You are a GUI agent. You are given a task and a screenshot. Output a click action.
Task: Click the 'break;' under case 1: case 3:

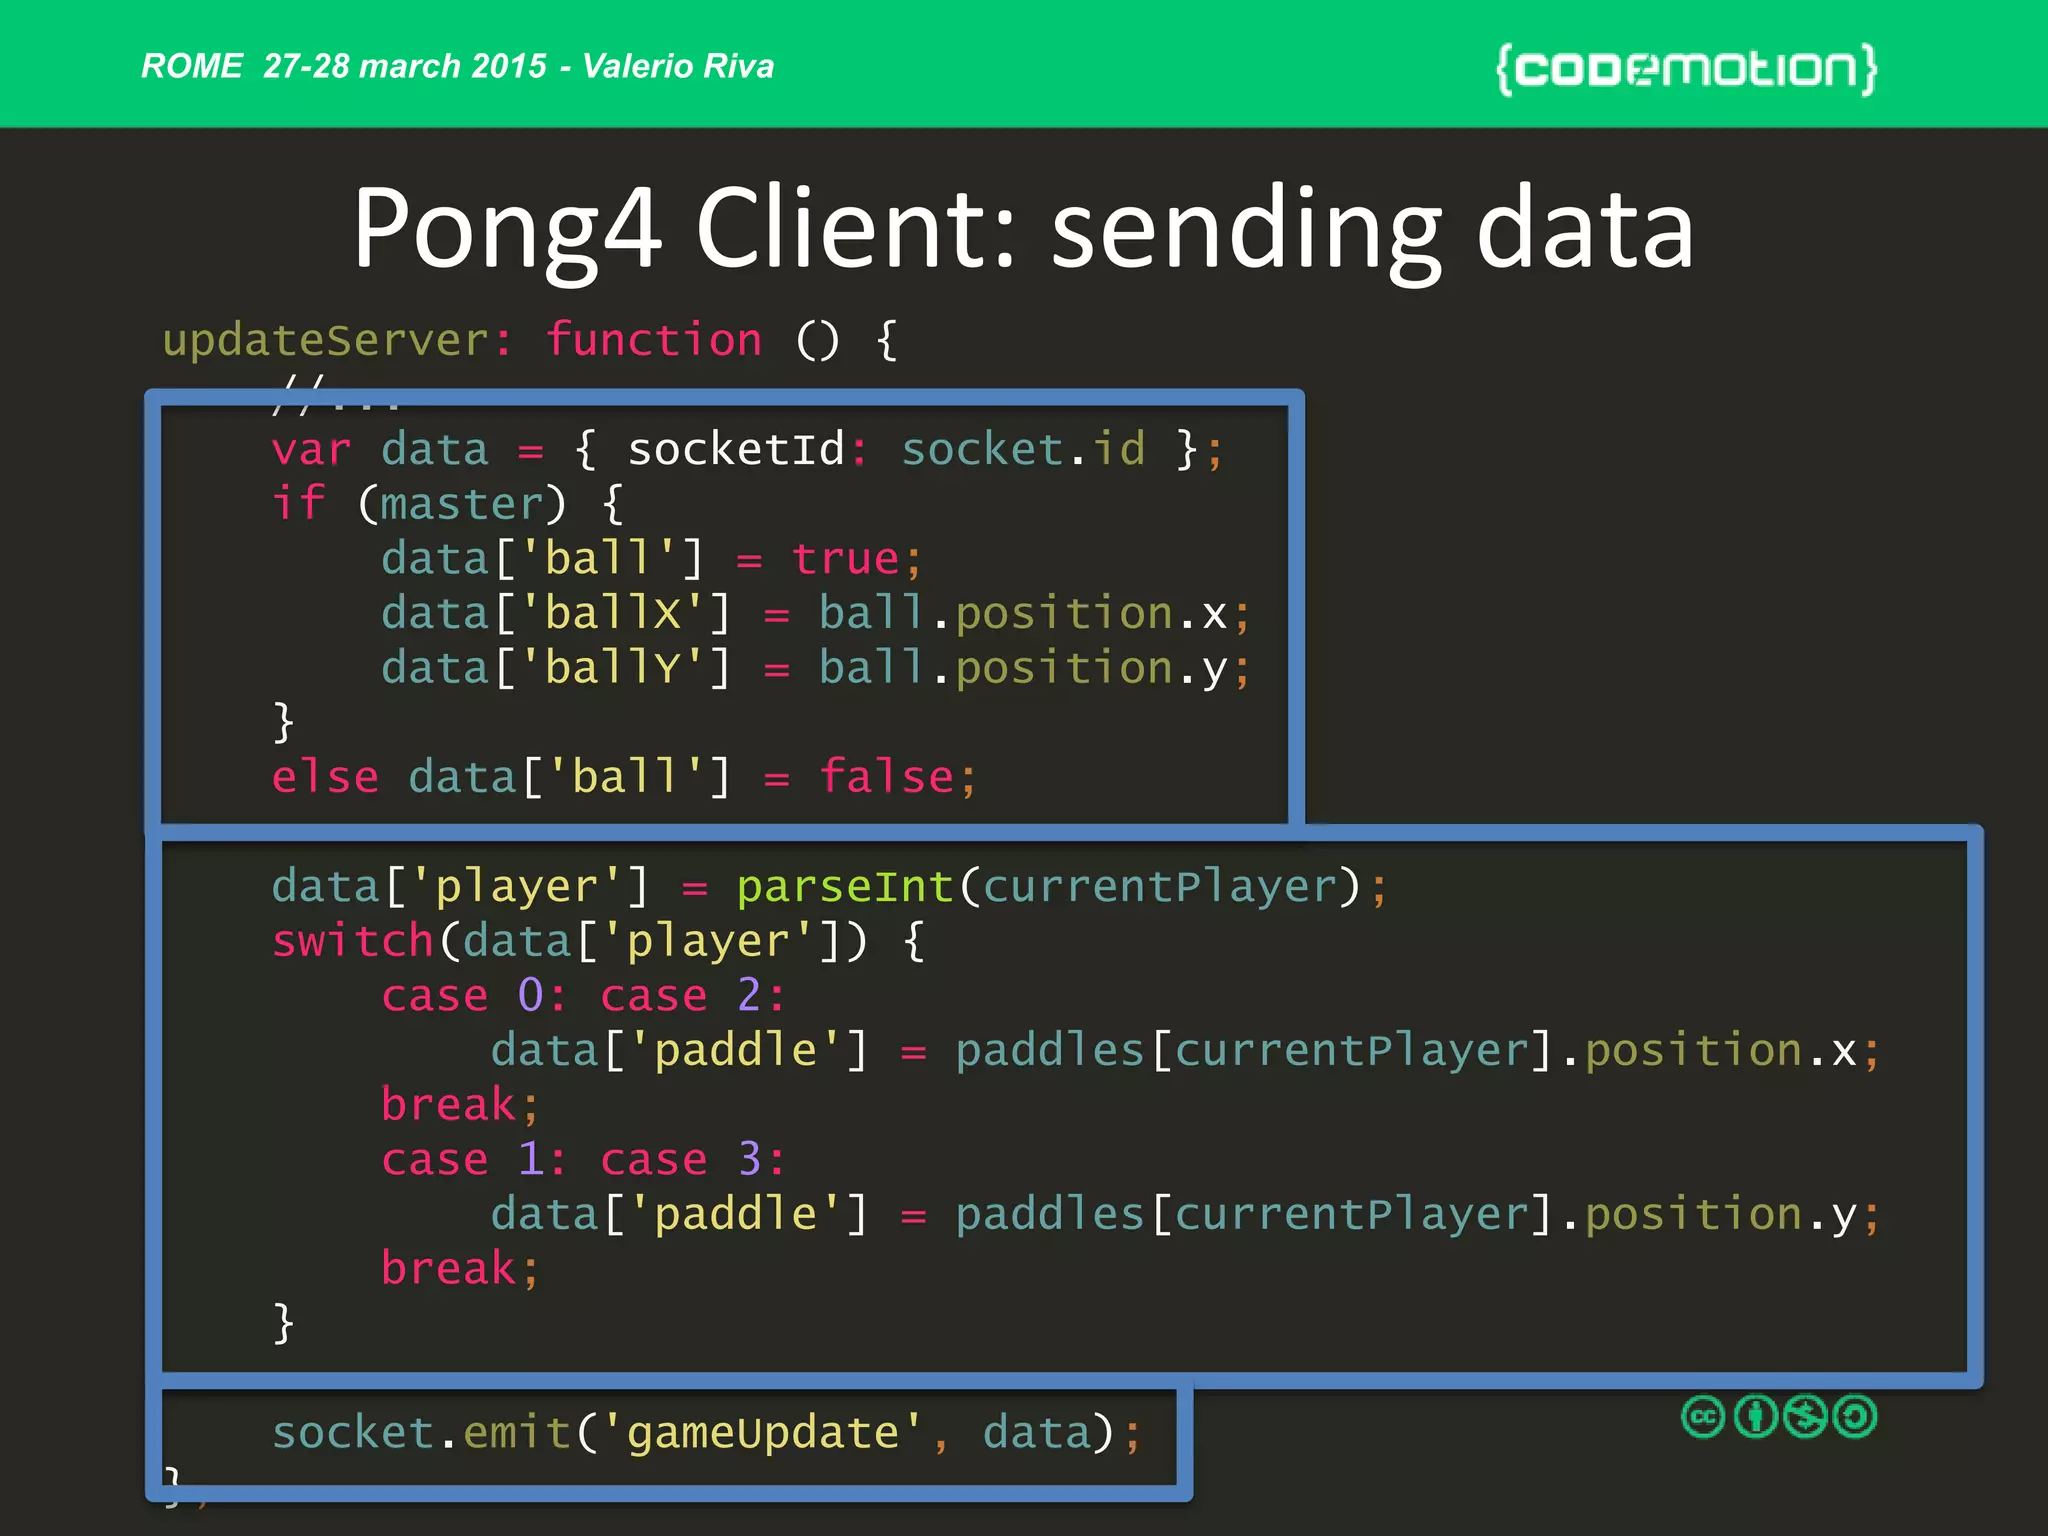point(460,1269)
